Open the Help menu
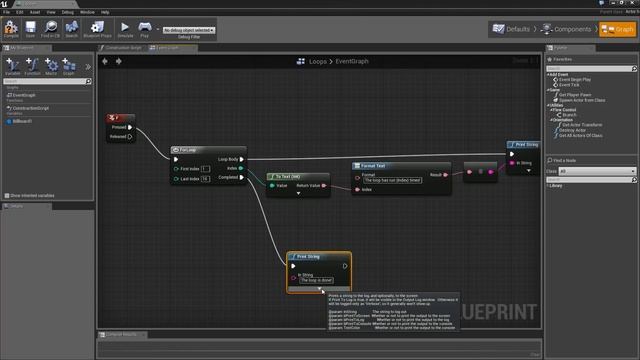The image size is (640, 360). (105, 12)
